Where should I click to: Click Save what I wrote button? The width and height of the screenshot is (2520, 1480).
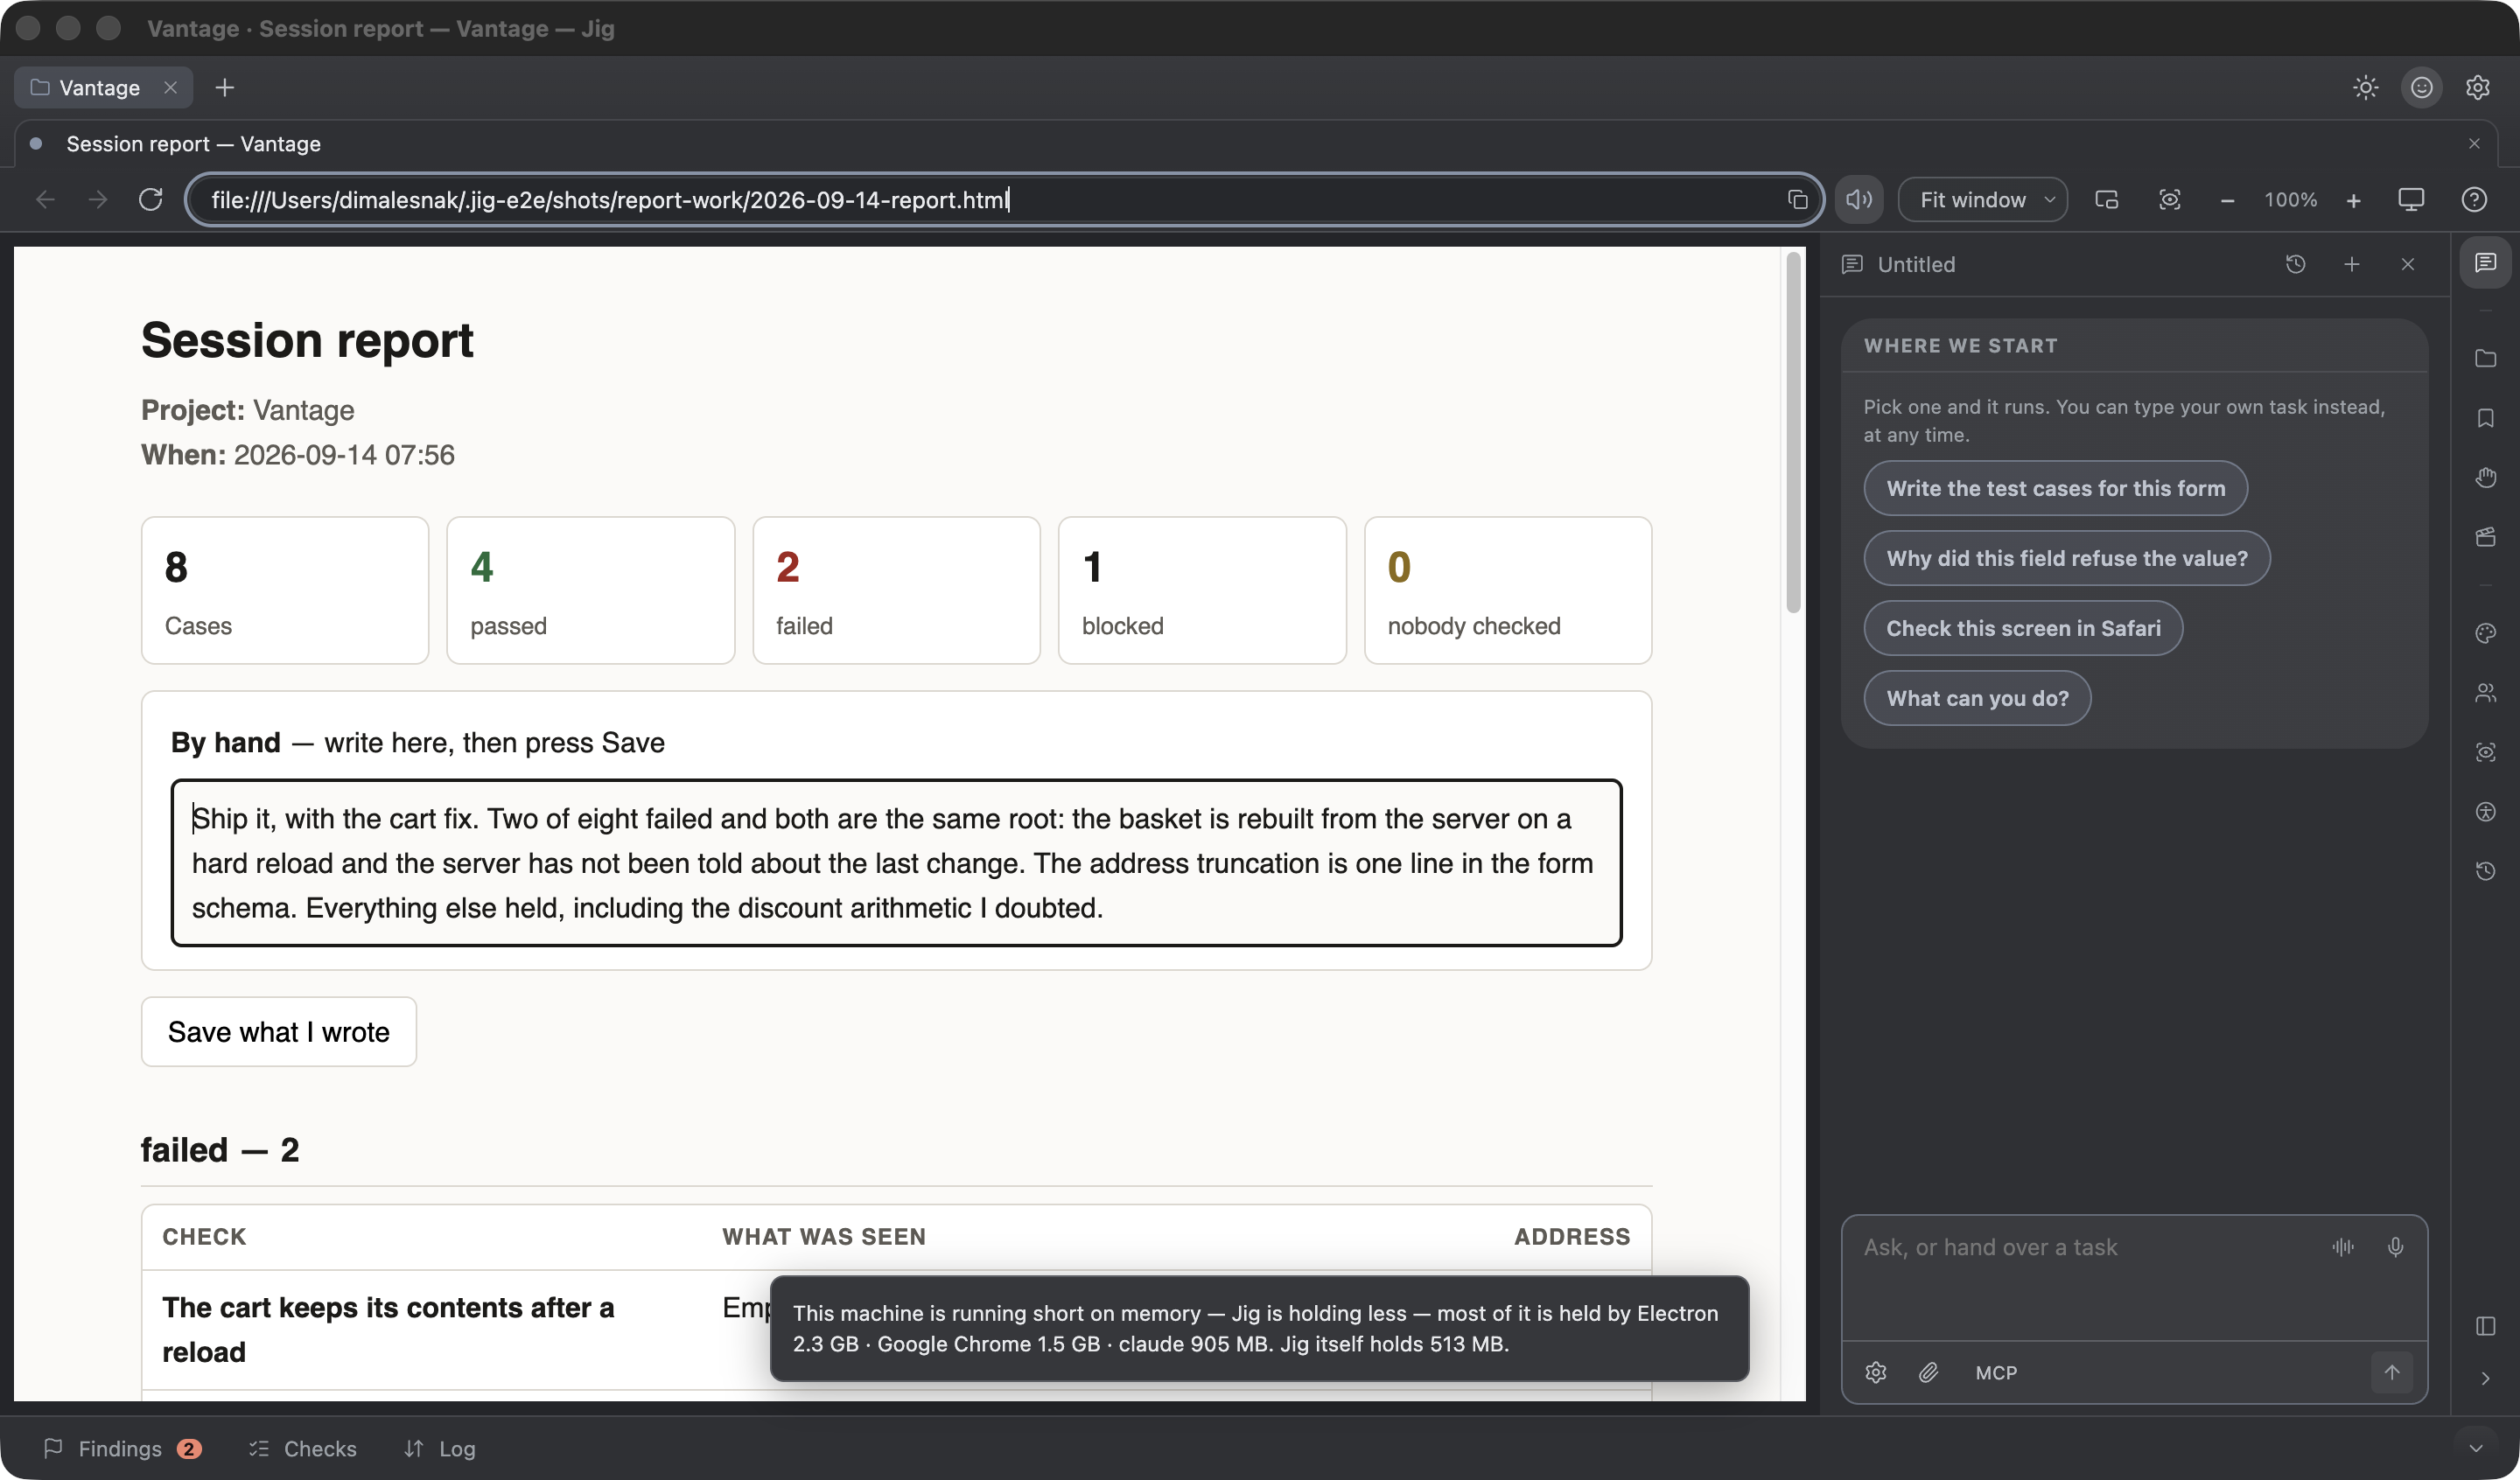click(x=279, y=1032)
